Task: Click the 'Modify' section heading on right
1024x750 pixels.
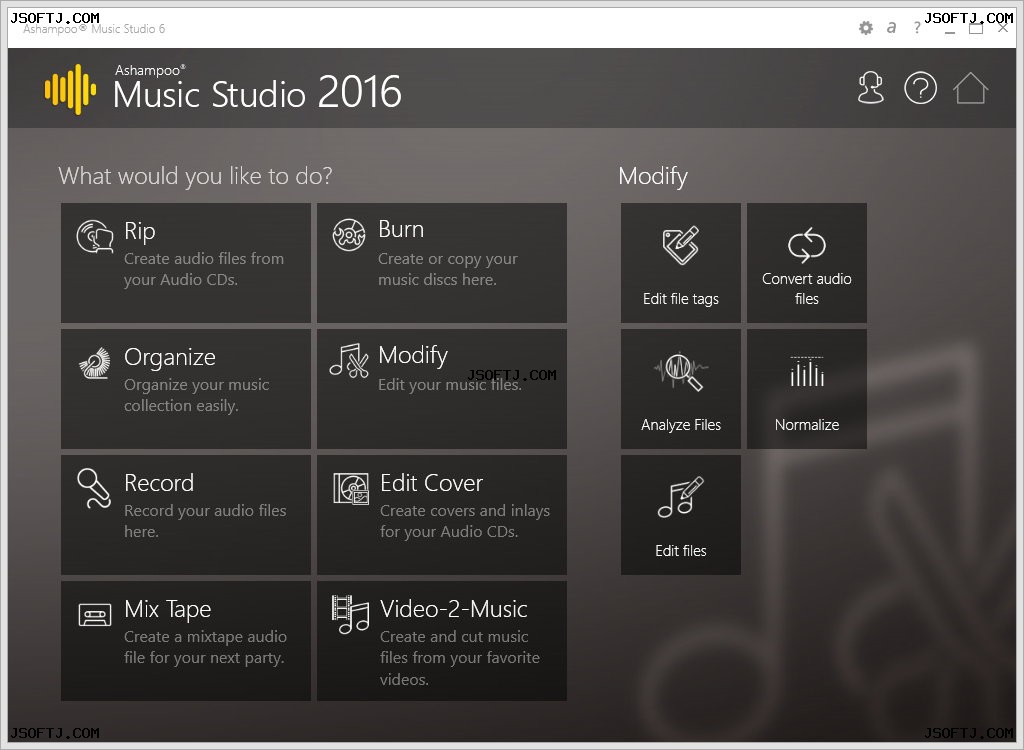Action: pyautogui.click(x=653, y=176)
